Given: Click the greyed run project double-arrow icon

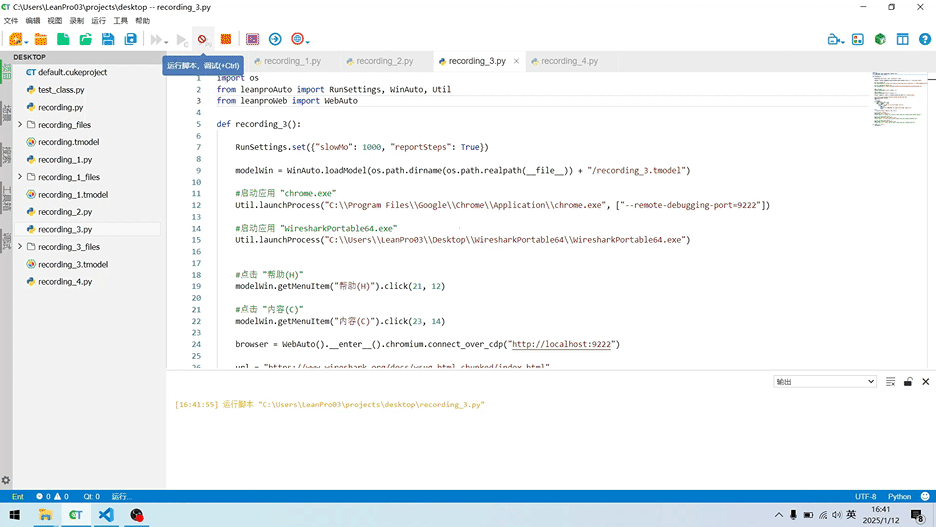Looking at the screenshot, I should coord(156,39).
